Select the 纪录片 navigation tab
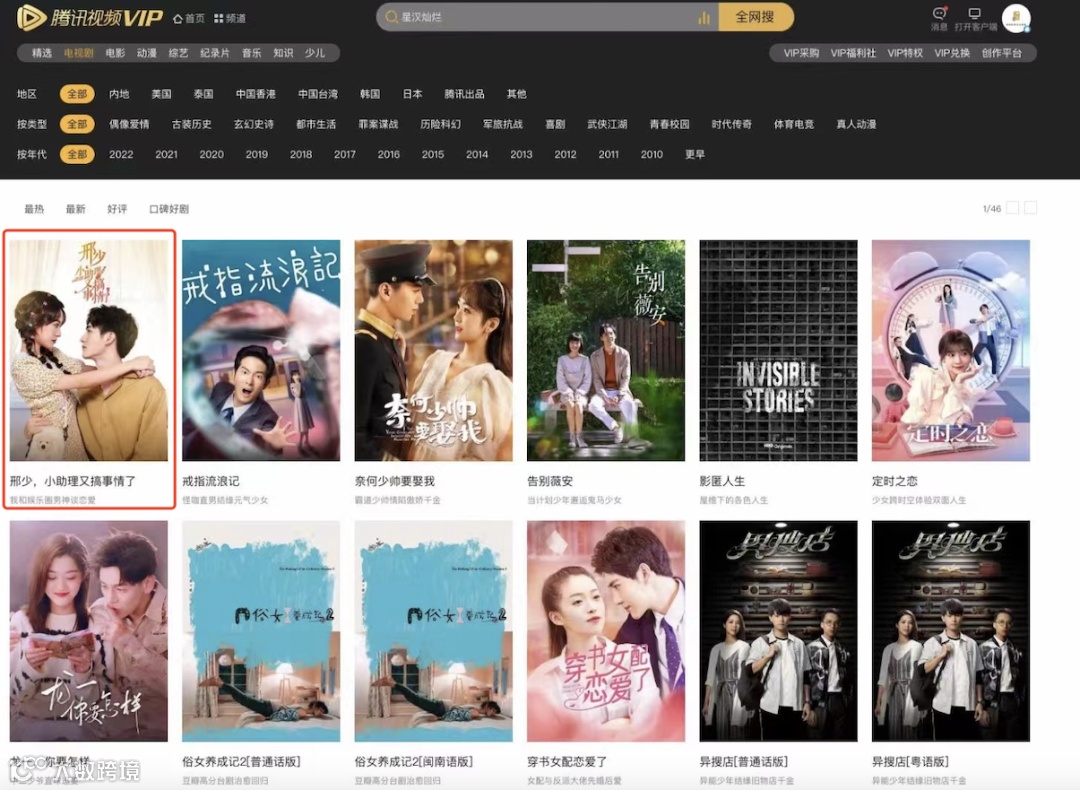The image size is (1080, 790). [x=215, y=53]
